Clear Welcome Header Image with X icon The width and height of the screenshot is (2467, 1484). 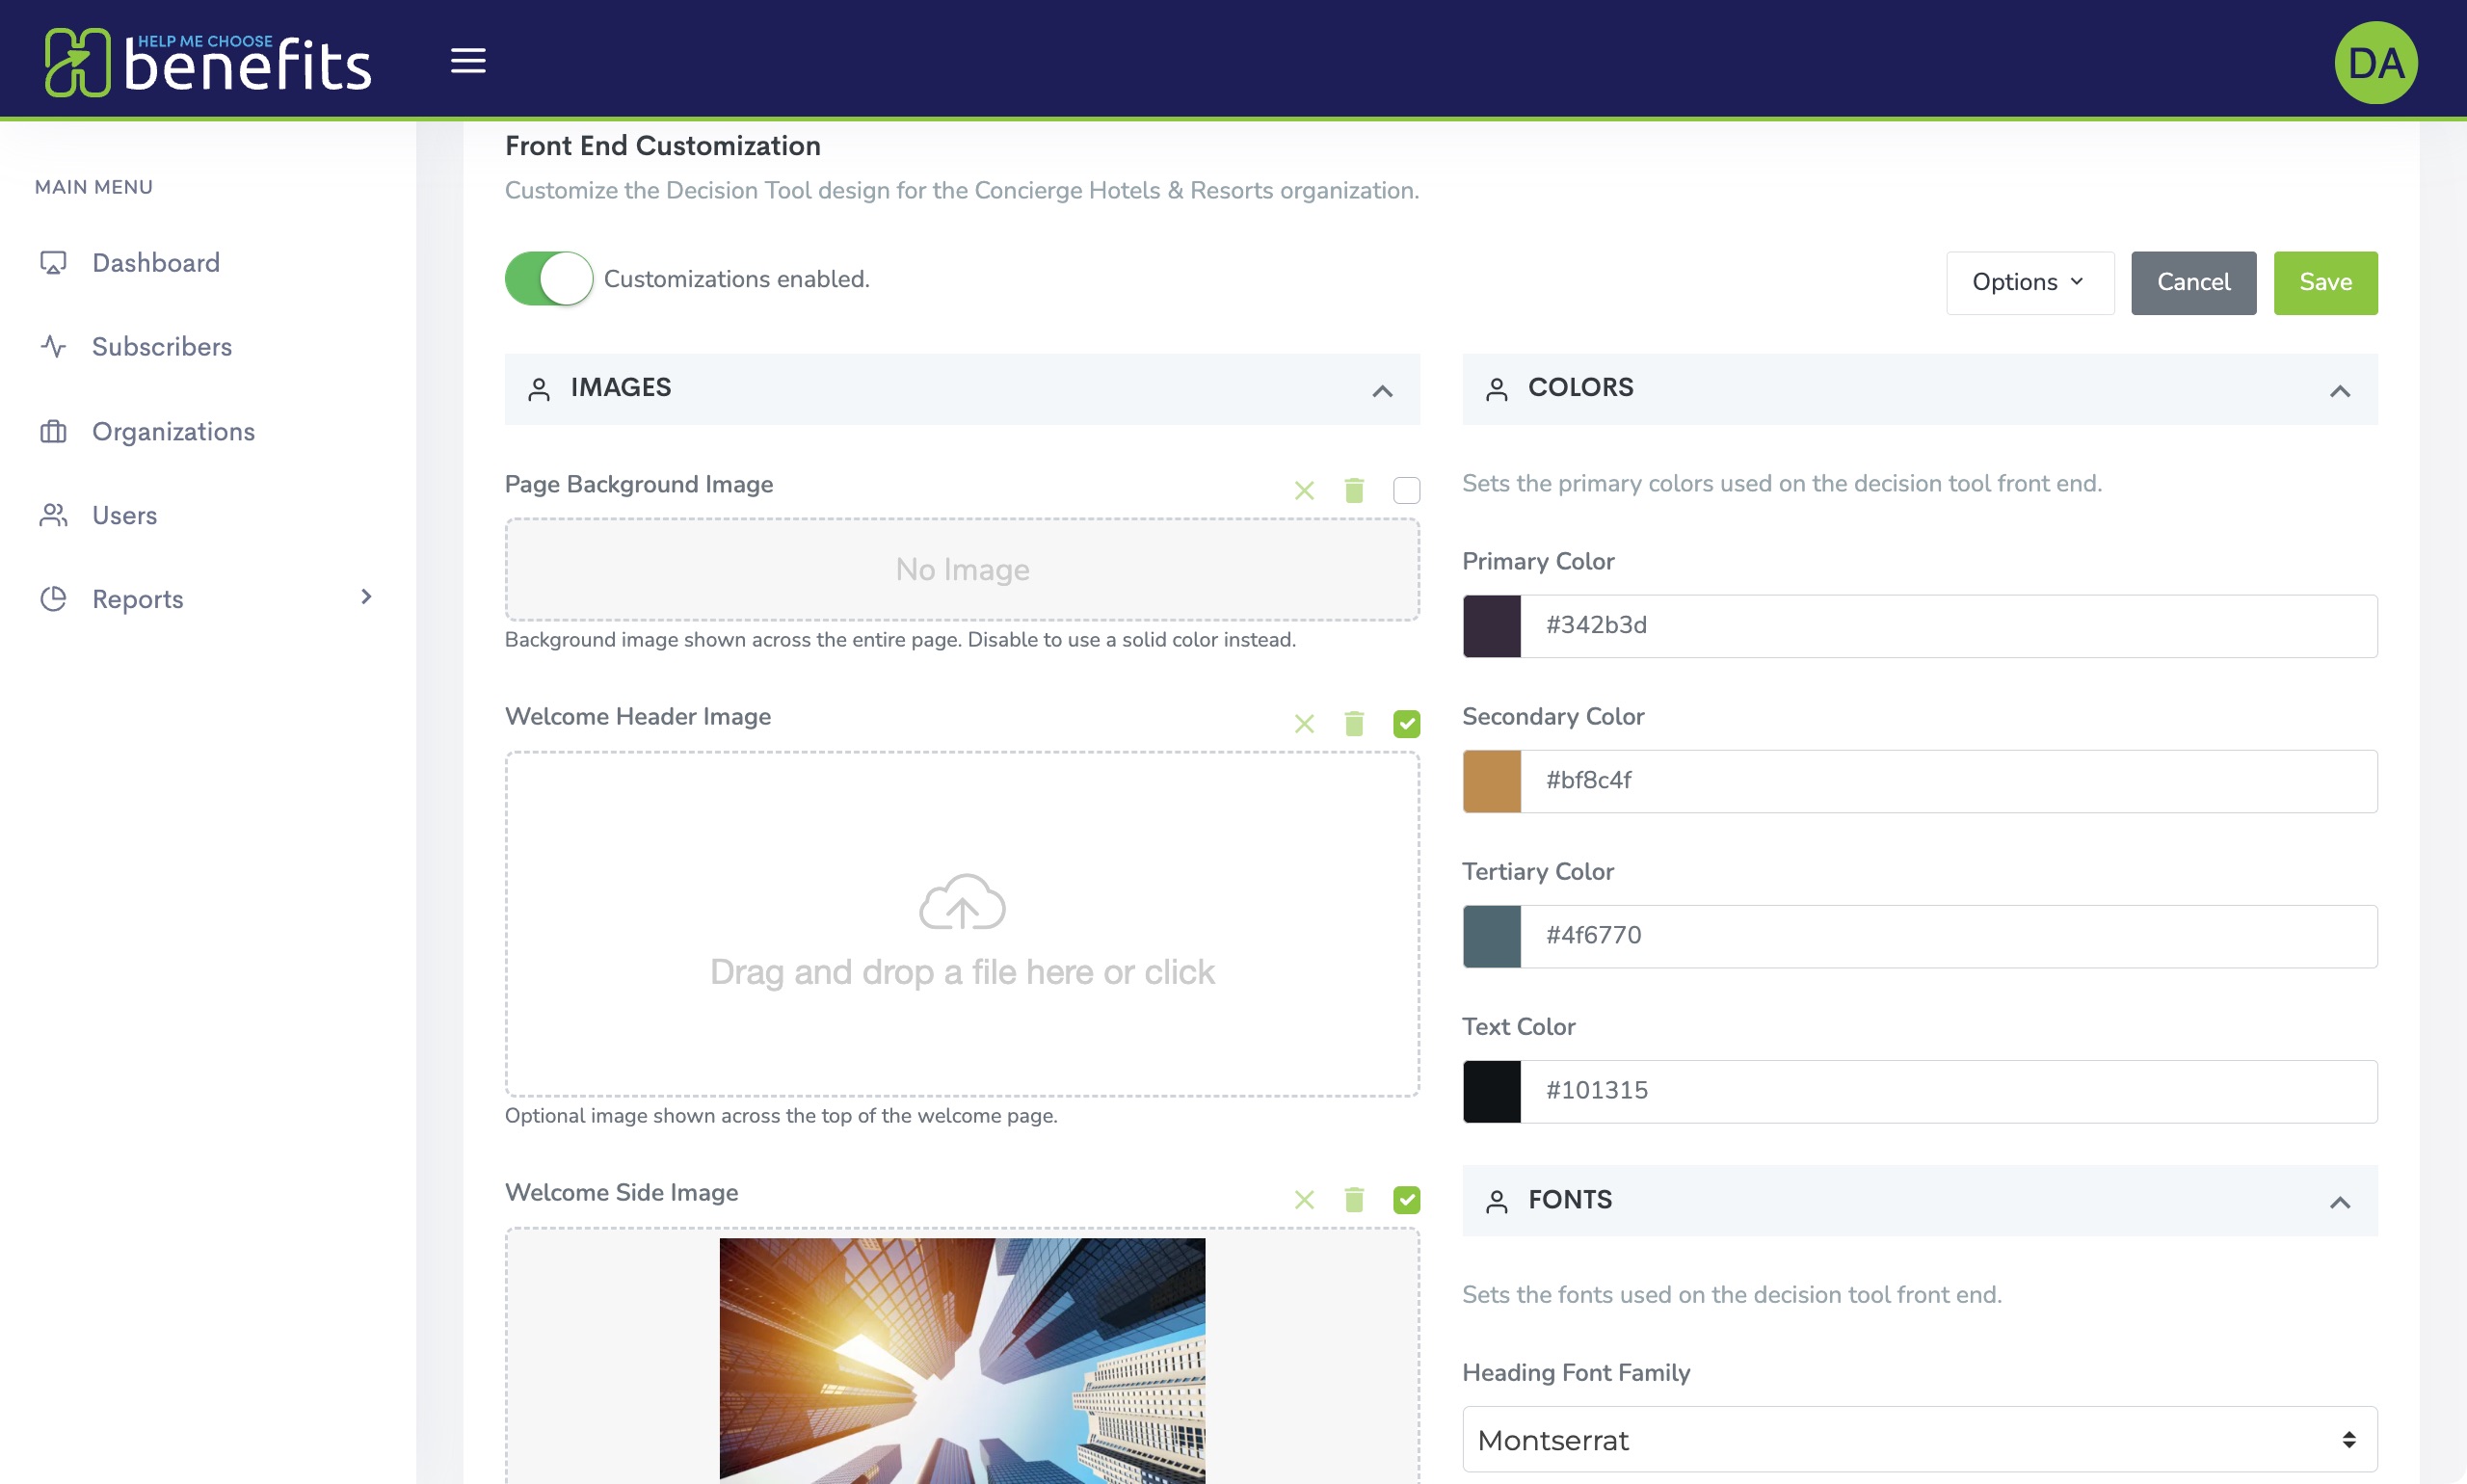(x=1304, y=723)
